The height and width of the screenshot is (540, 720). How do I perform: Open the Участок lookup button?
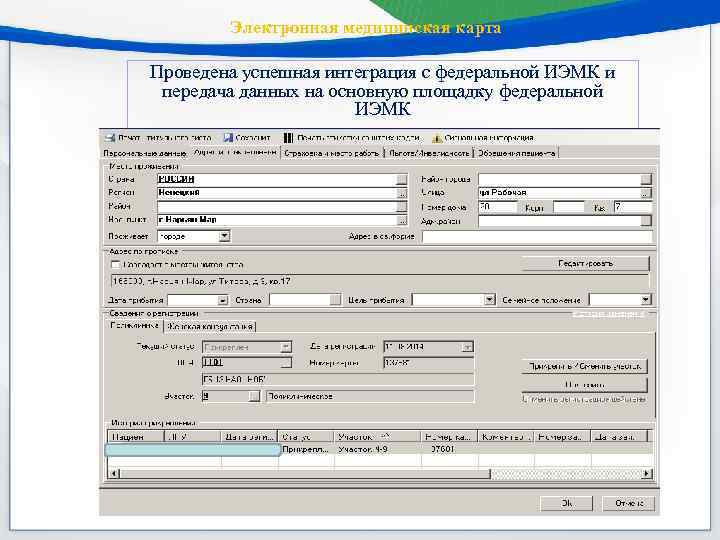[254, 396]
